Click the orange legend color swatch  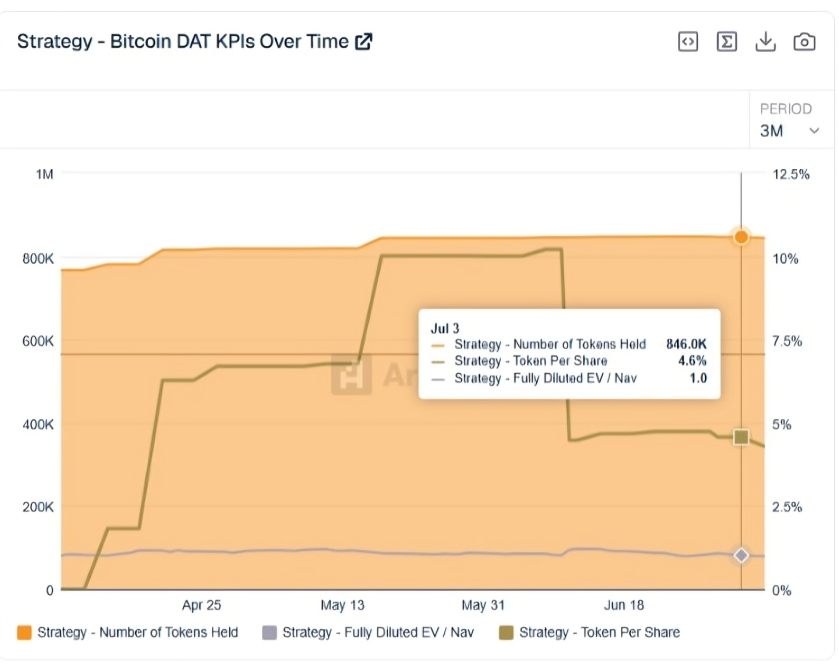coord(25,633)
